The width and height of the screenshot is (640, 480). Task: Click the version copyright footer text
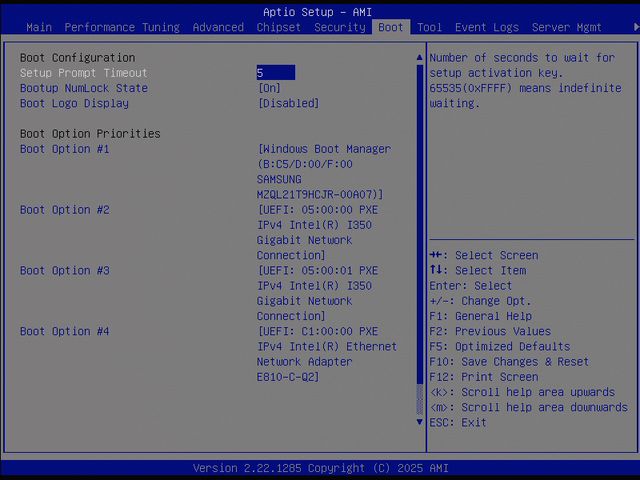tap(320, 468)
